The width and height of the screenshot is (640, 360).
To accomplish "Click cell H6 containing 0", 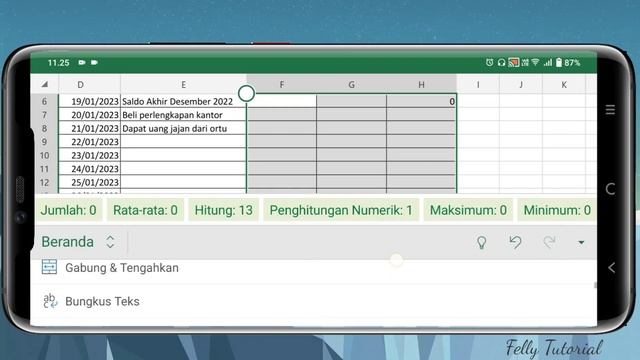I will click(x=421, y=101).
